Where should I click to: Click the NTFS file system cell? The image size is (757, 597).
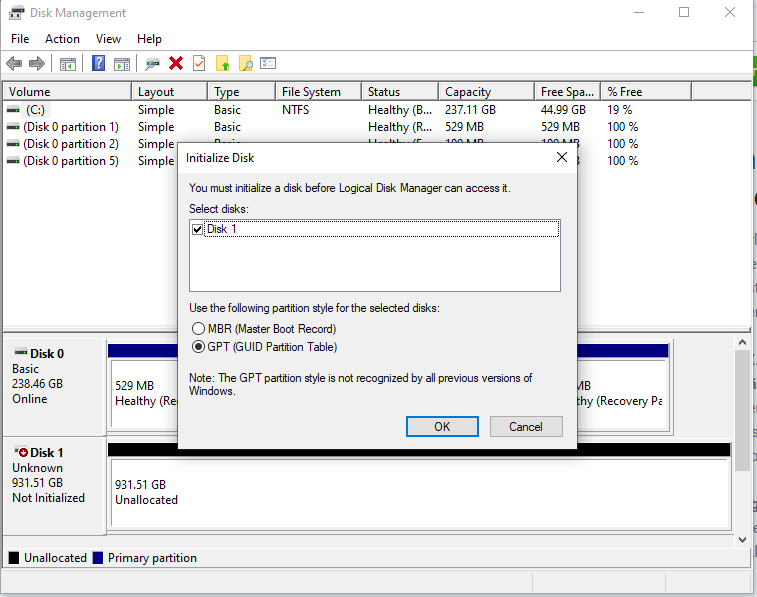295,110
